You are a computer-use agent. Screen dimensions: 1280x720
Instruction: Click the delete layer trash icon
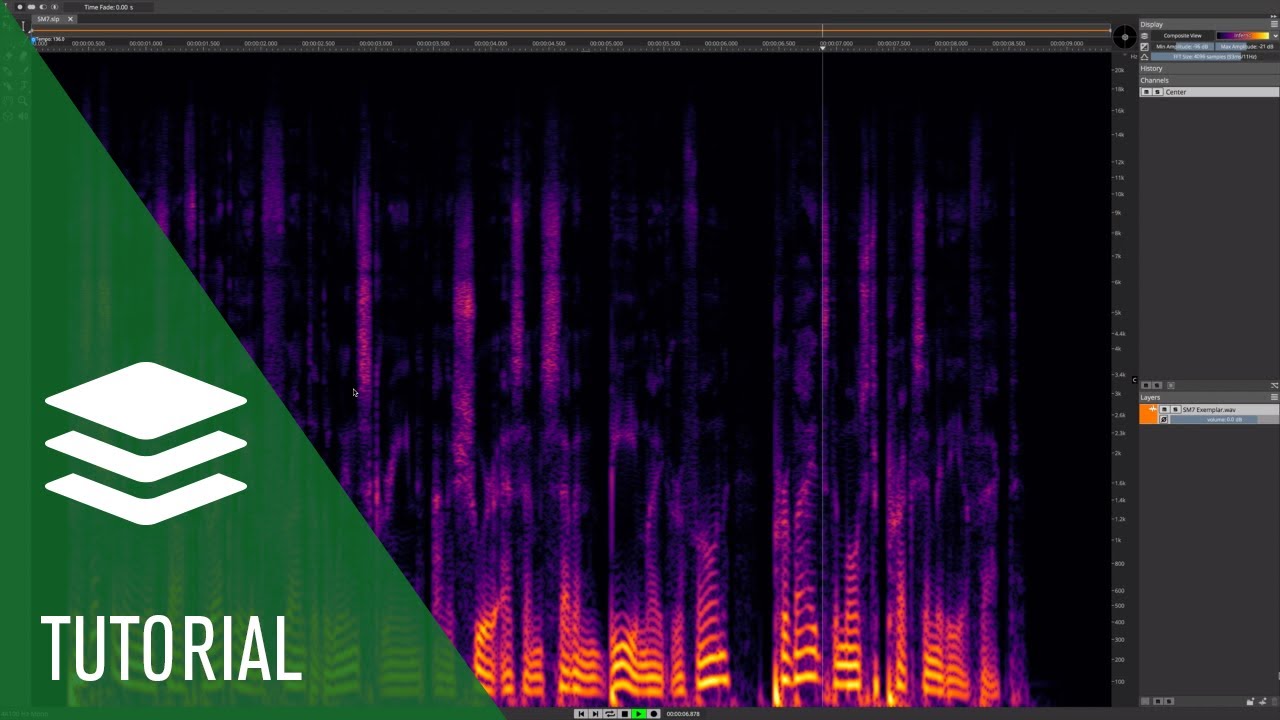point(1273,701)
